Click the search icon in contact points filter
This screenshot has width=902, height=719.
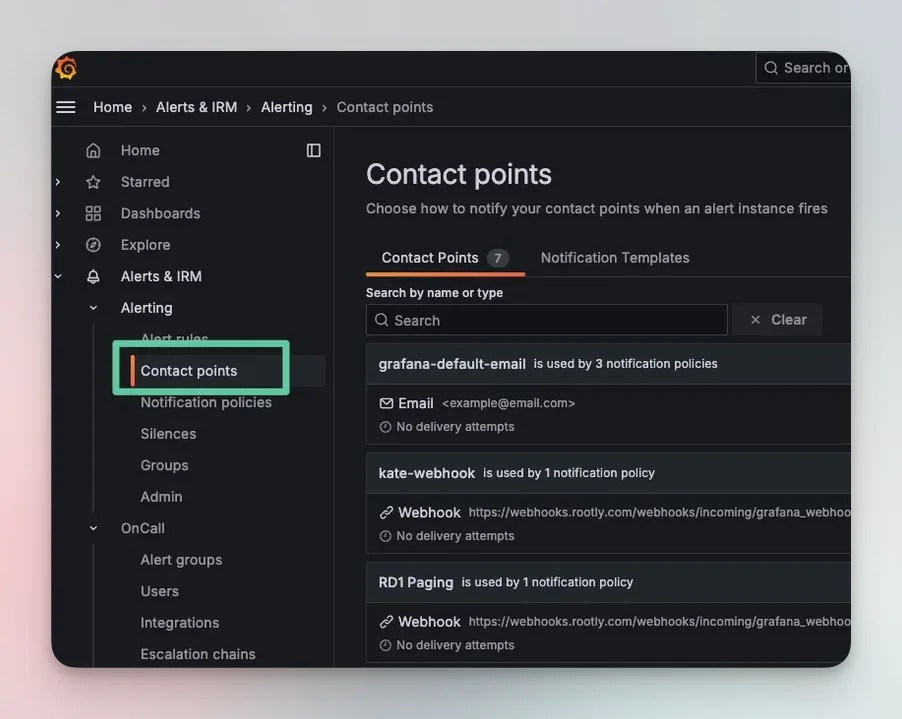381,320
